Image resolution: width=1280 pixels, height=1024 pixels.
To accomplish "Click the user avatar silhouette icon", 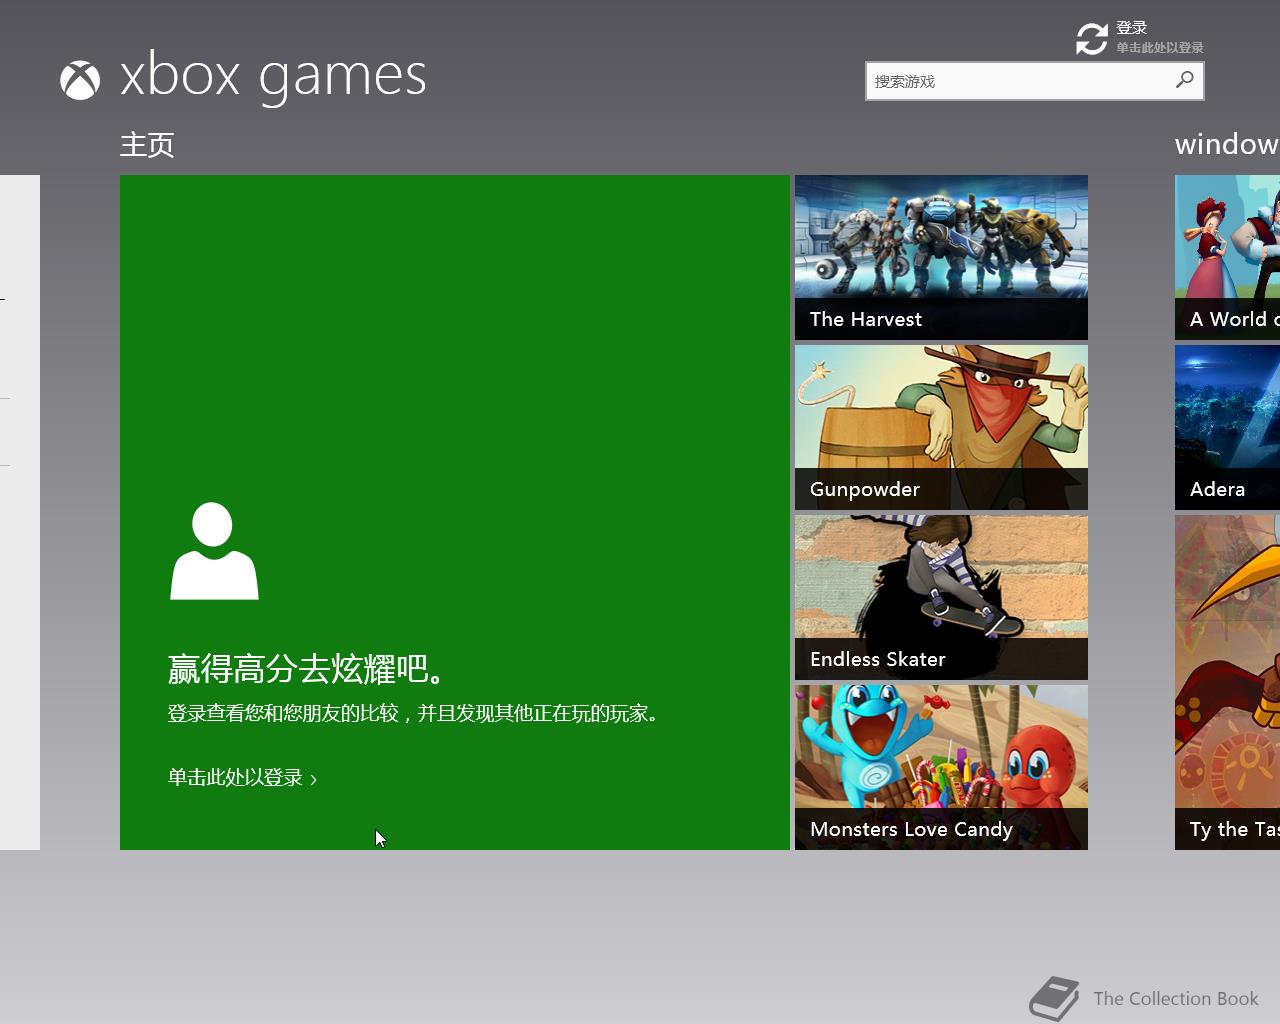I will 214,551.
